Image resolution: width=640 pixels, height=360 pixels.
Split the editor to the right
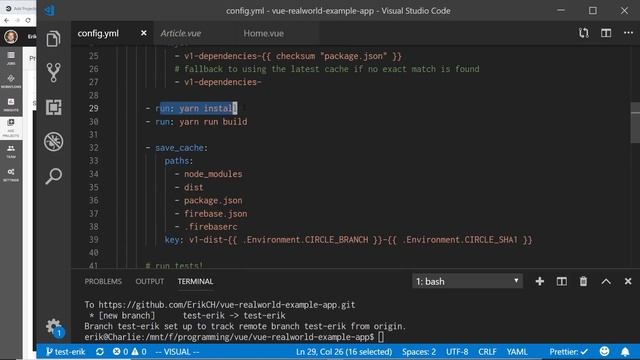(606, 33)
